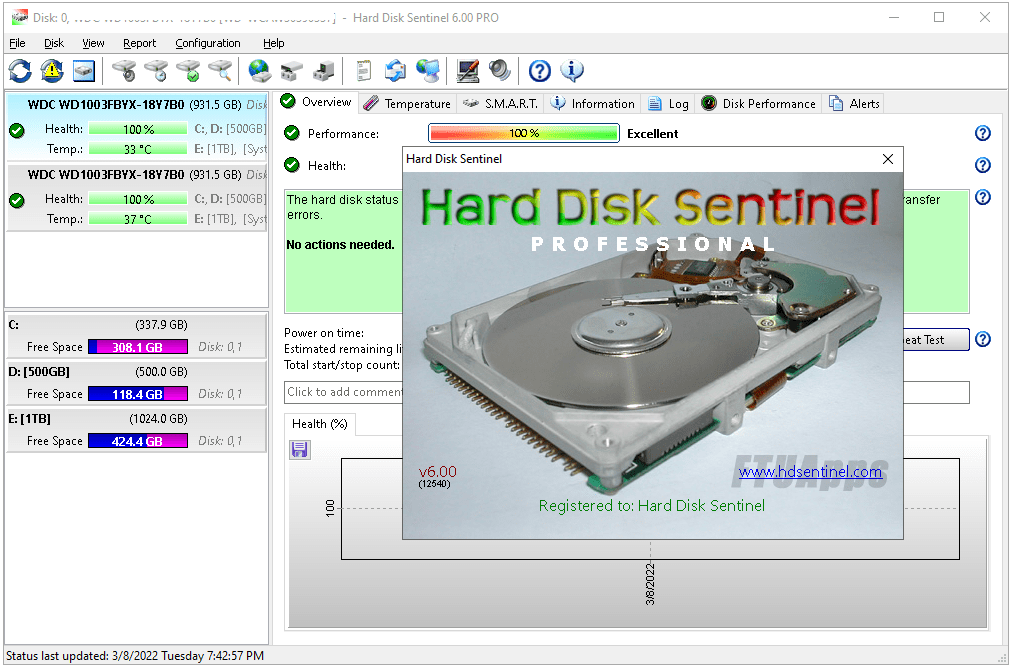This screenshot has height=668, width=1011.
Task: Select the D: [500GB] partition row
Action: pos(137,383)
